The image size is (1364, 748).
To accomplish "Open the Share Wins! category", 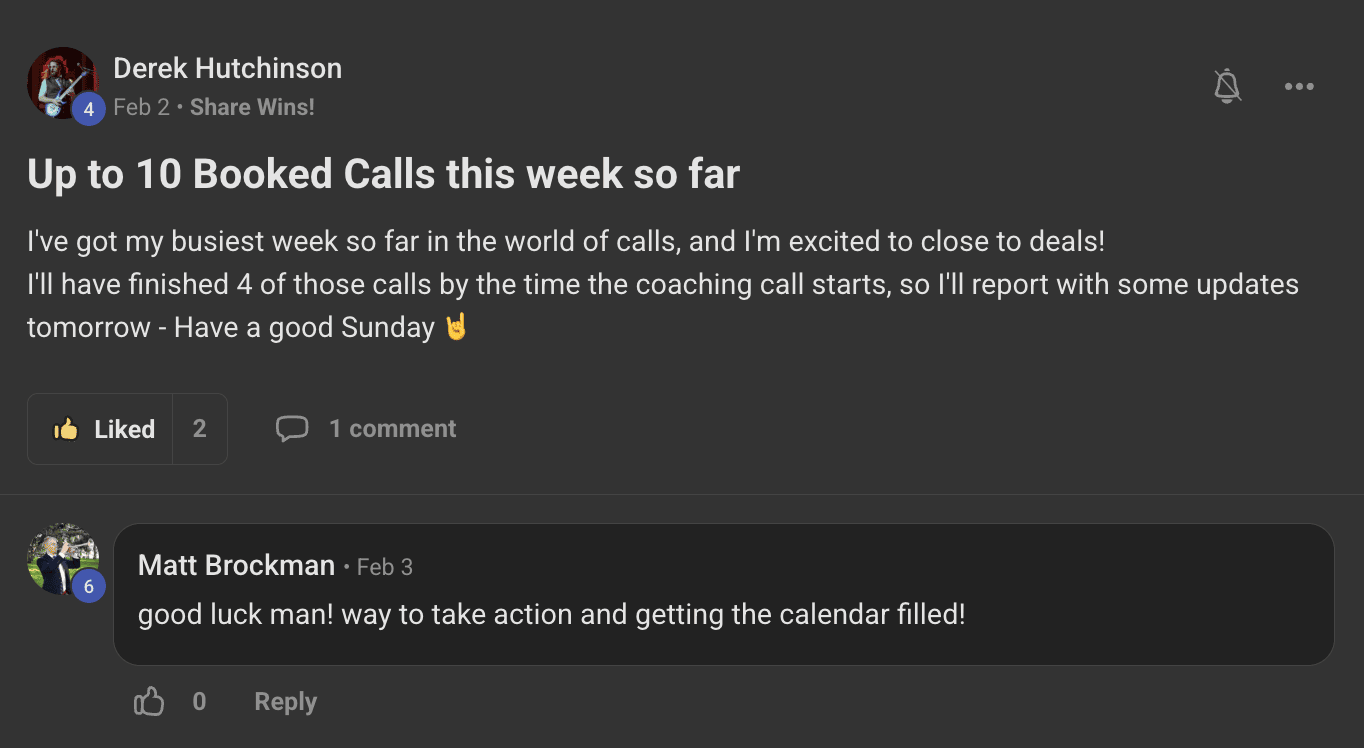I will coord(252,107).
